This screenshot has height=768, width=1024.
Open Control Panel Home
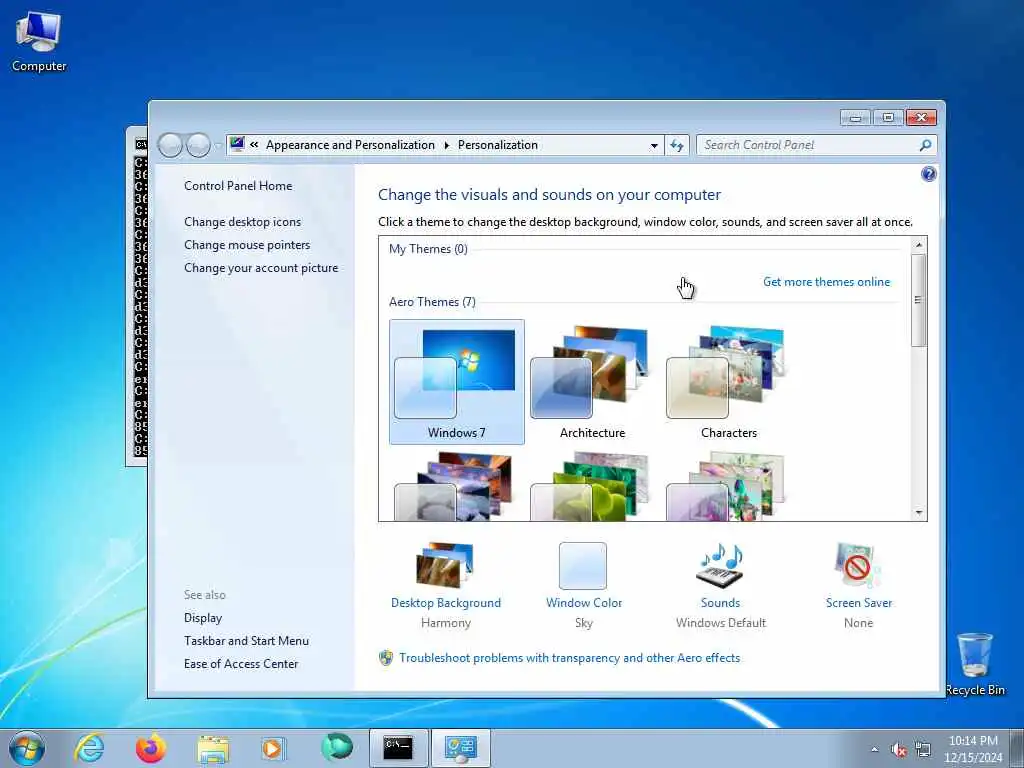tap(238, 185)
